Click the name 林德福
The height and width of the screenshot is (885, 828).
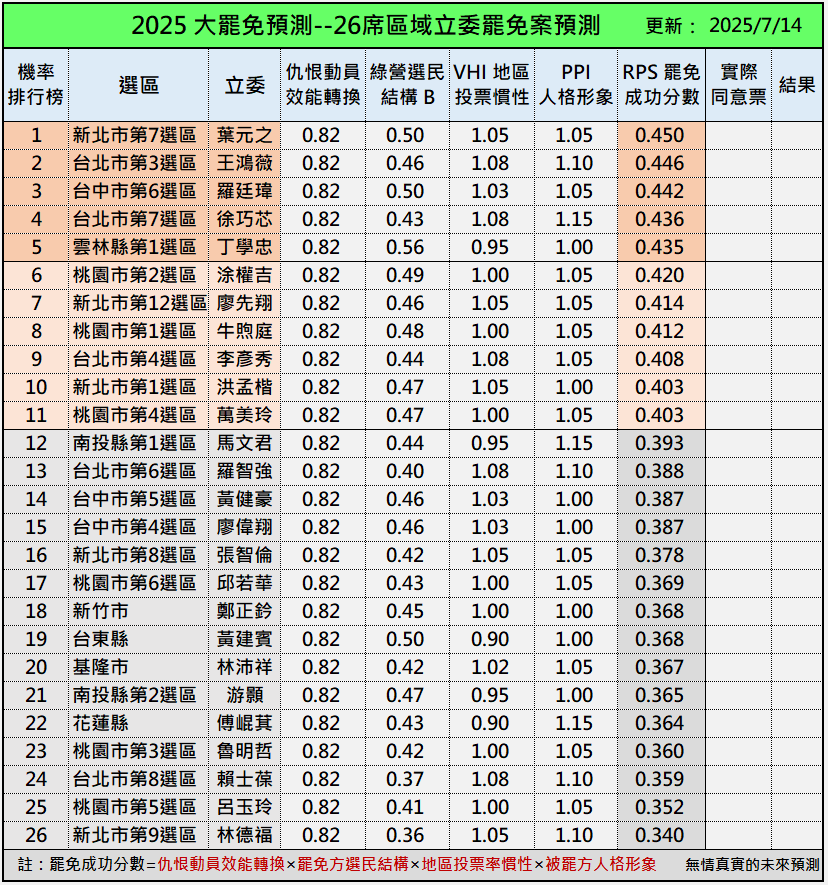244,835
